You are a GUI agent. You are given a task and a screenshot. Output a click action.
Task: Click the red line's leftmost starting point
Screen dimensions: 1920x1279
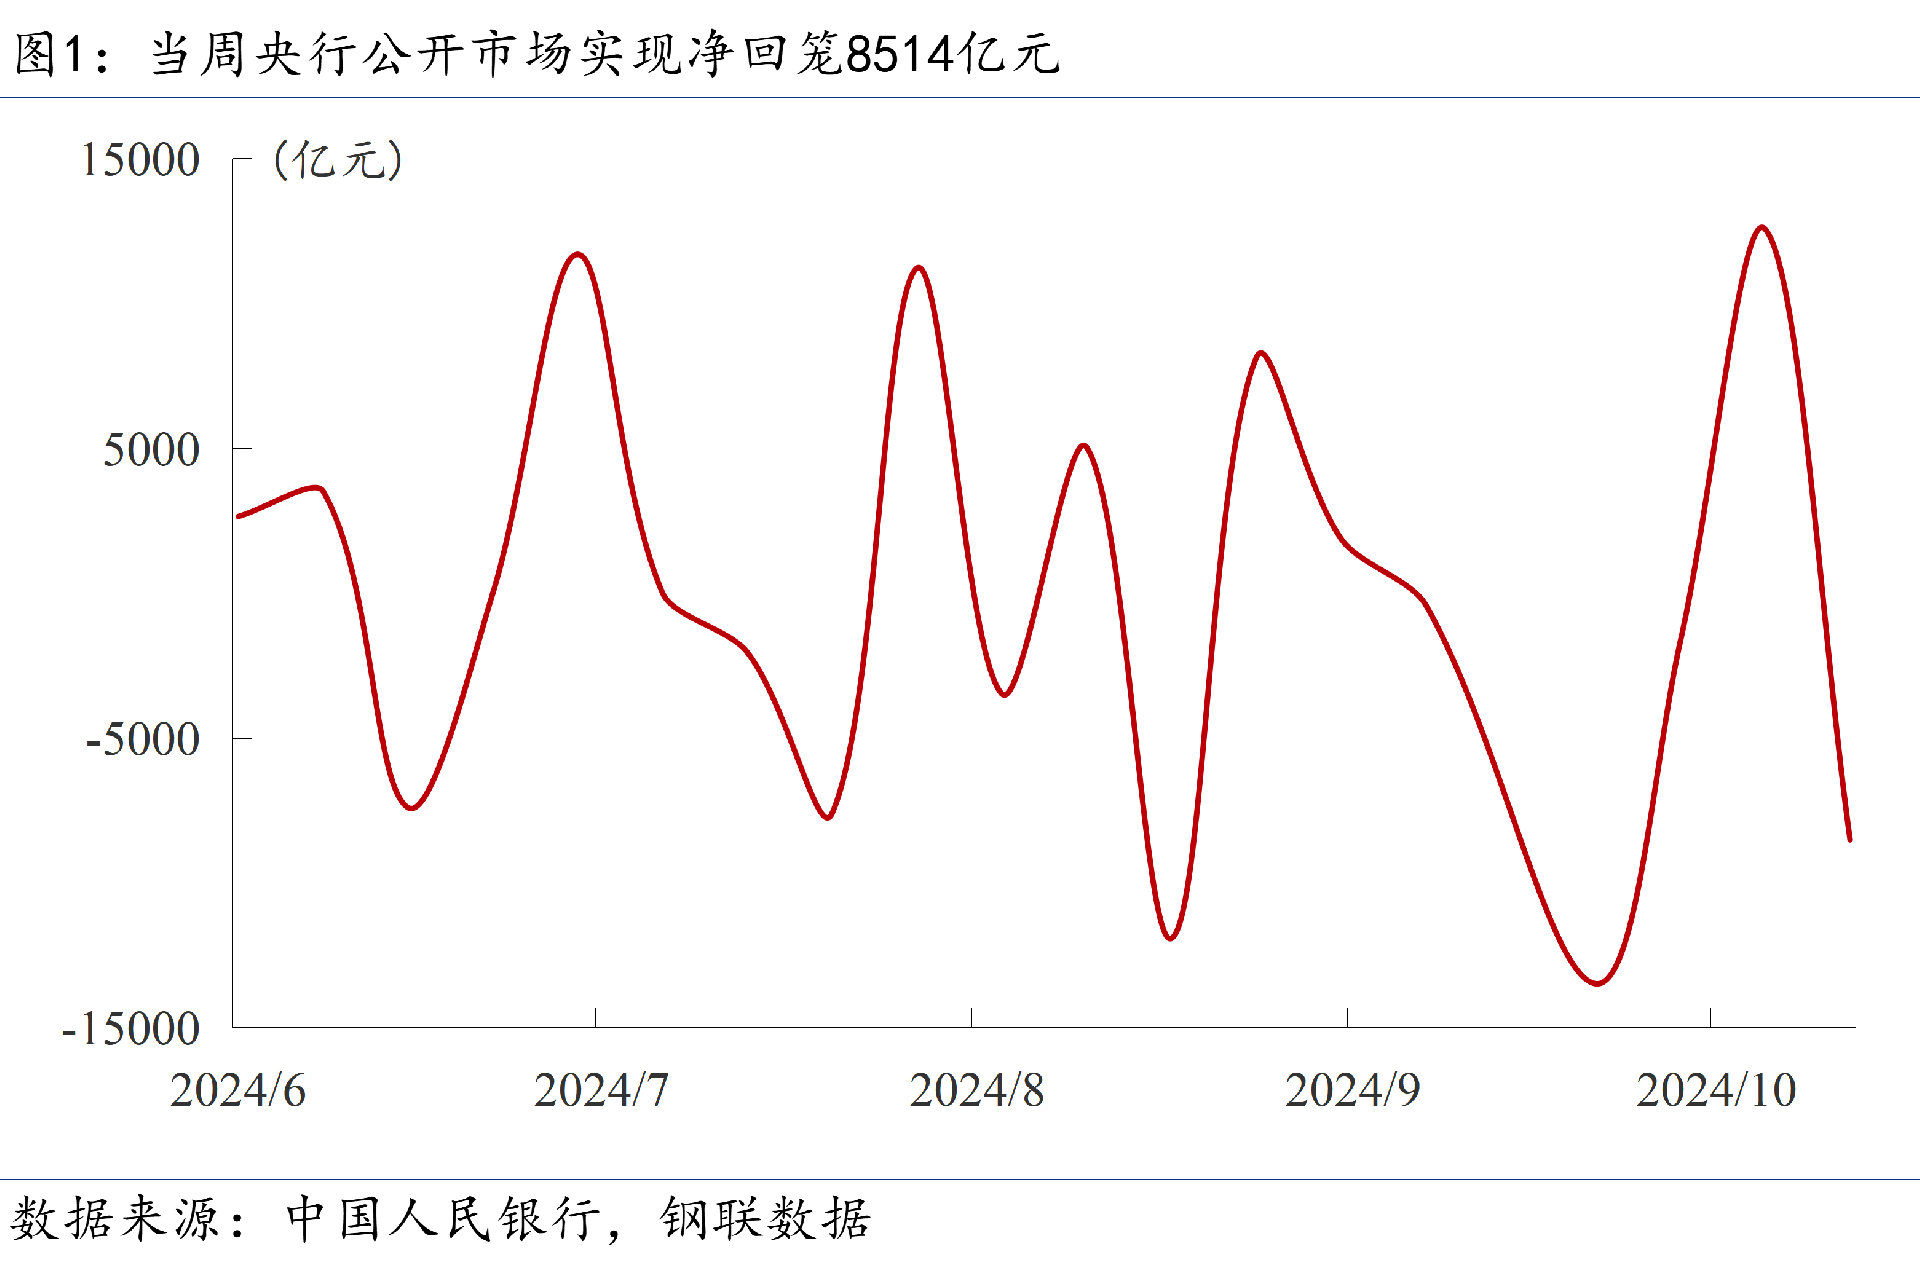238,516
